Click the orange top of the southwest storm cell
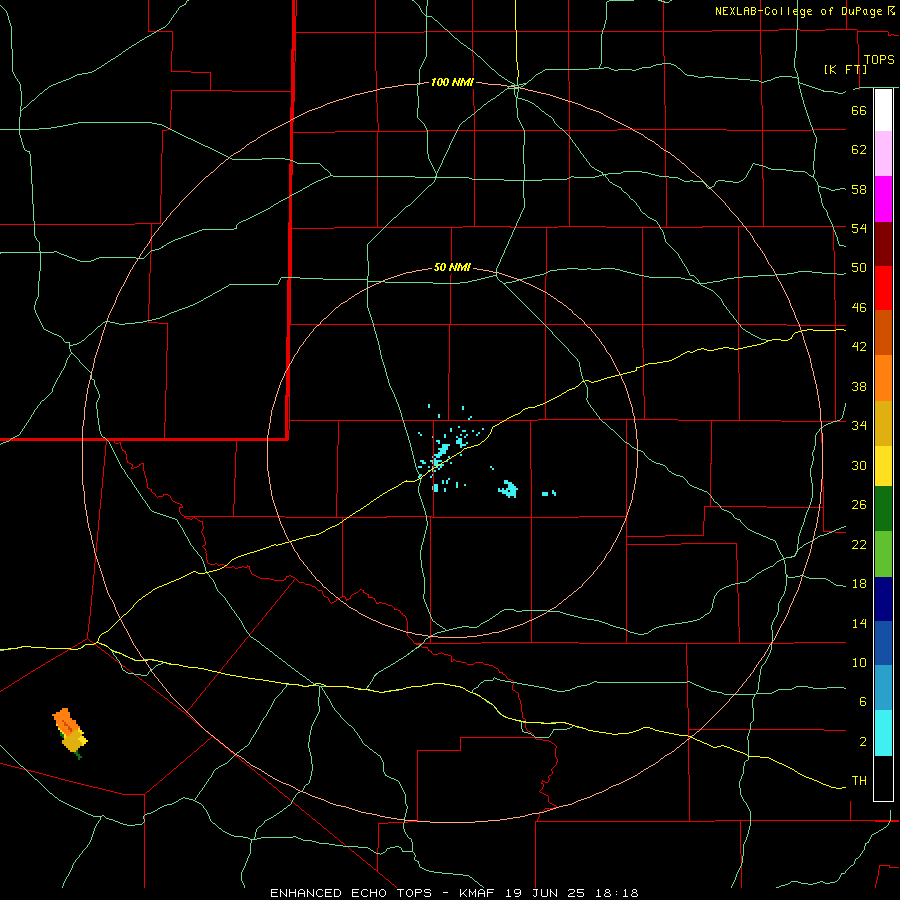Viewport: 900px width, 900px height. coord(64,719)
